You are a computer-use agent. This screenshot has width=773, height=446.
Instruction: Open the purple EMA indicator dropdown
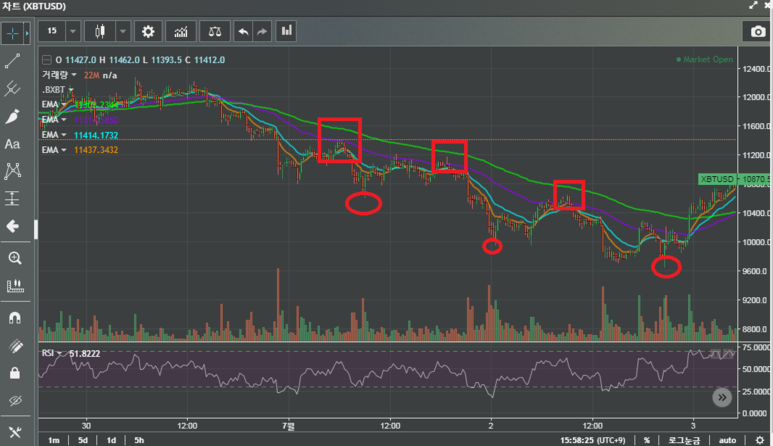coord(64,120)
